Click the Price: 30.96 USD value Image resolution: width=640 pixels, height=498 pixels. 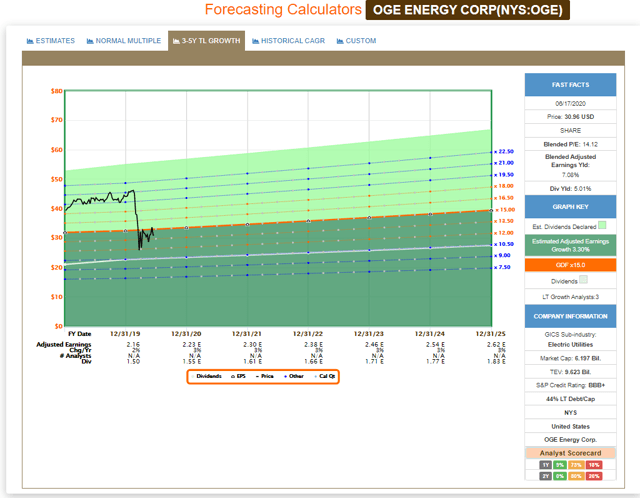(570, 117)
